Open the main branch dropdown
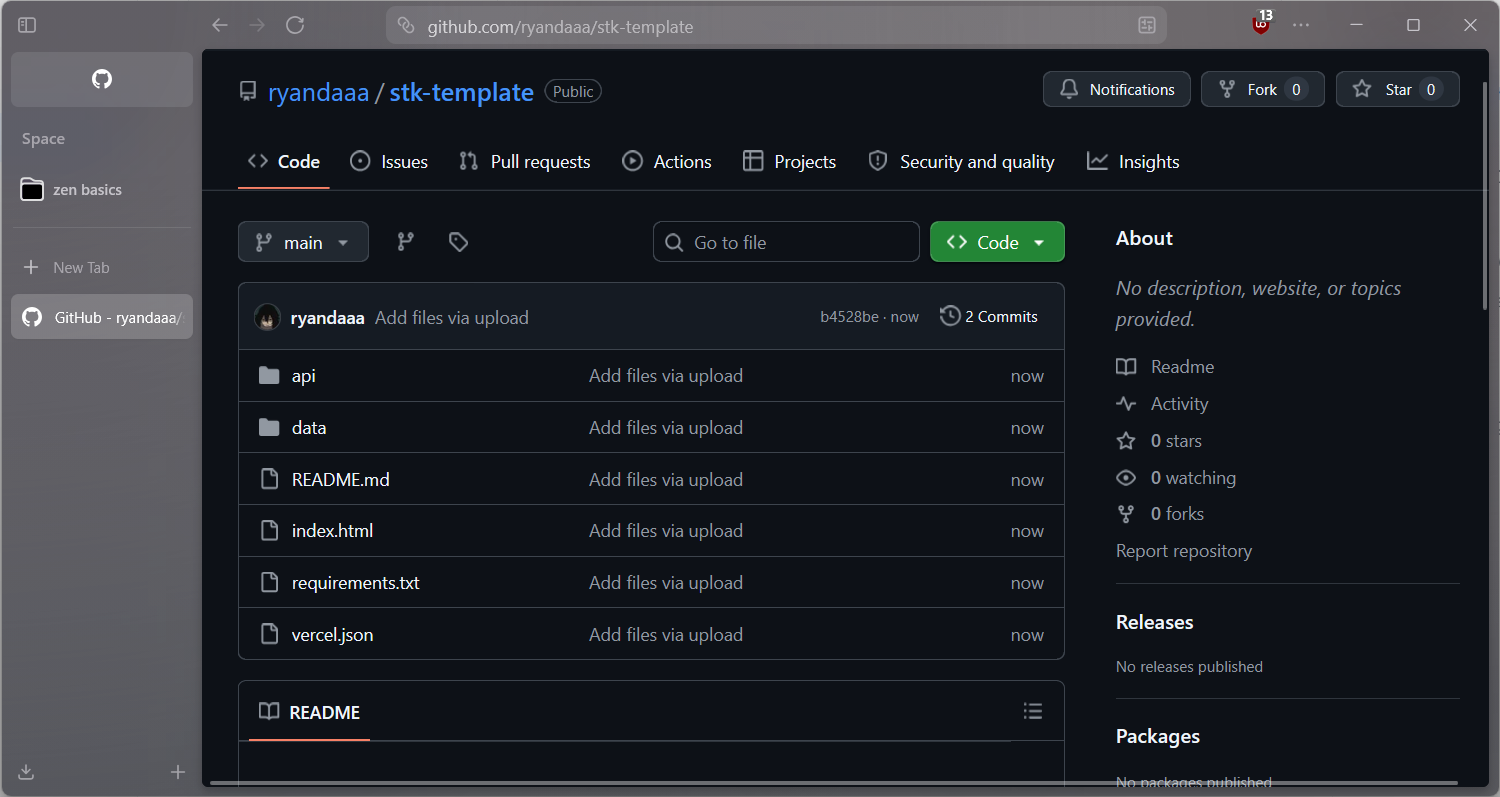Screen dimensions: 1500x797 (x=303, y=242)
